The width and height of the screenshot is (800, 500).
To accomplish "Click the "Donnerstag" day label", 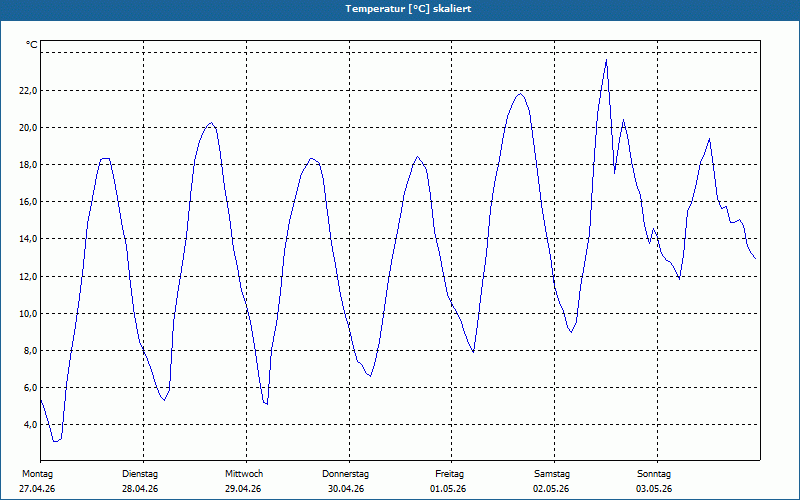I will point(345,474).
